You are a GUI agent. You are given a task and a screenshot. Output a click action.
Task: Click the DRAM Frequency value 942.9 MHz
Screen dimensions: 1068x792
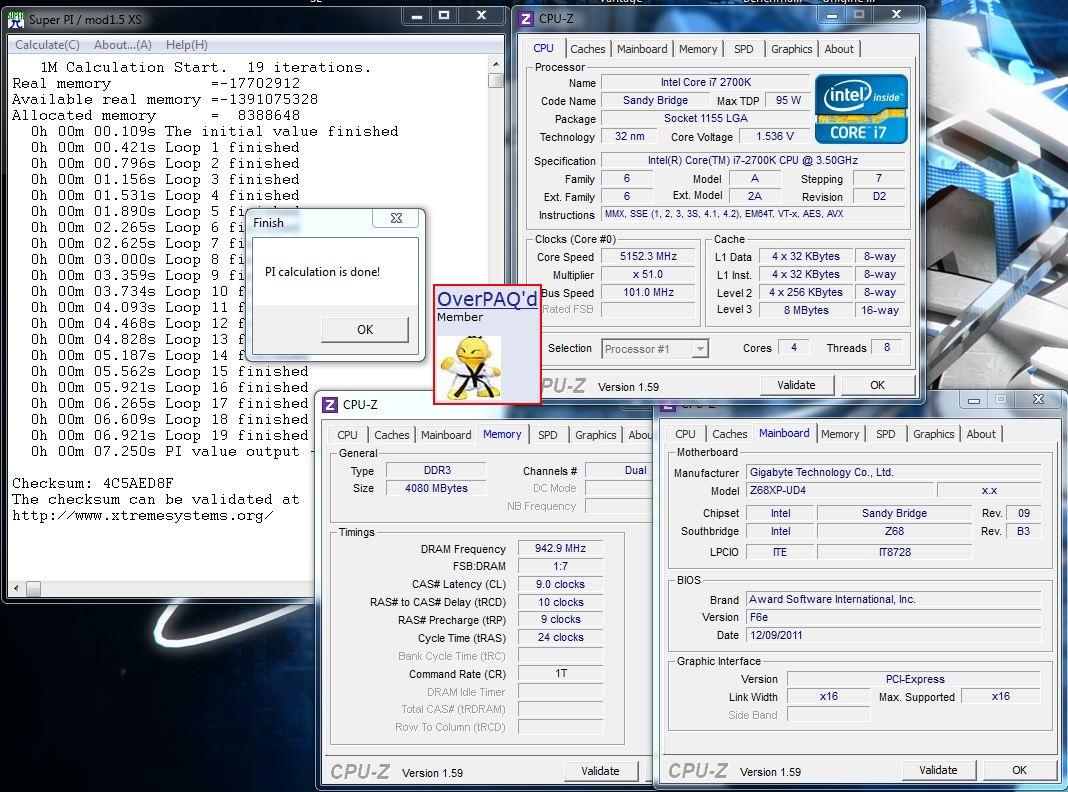point(561,548)
